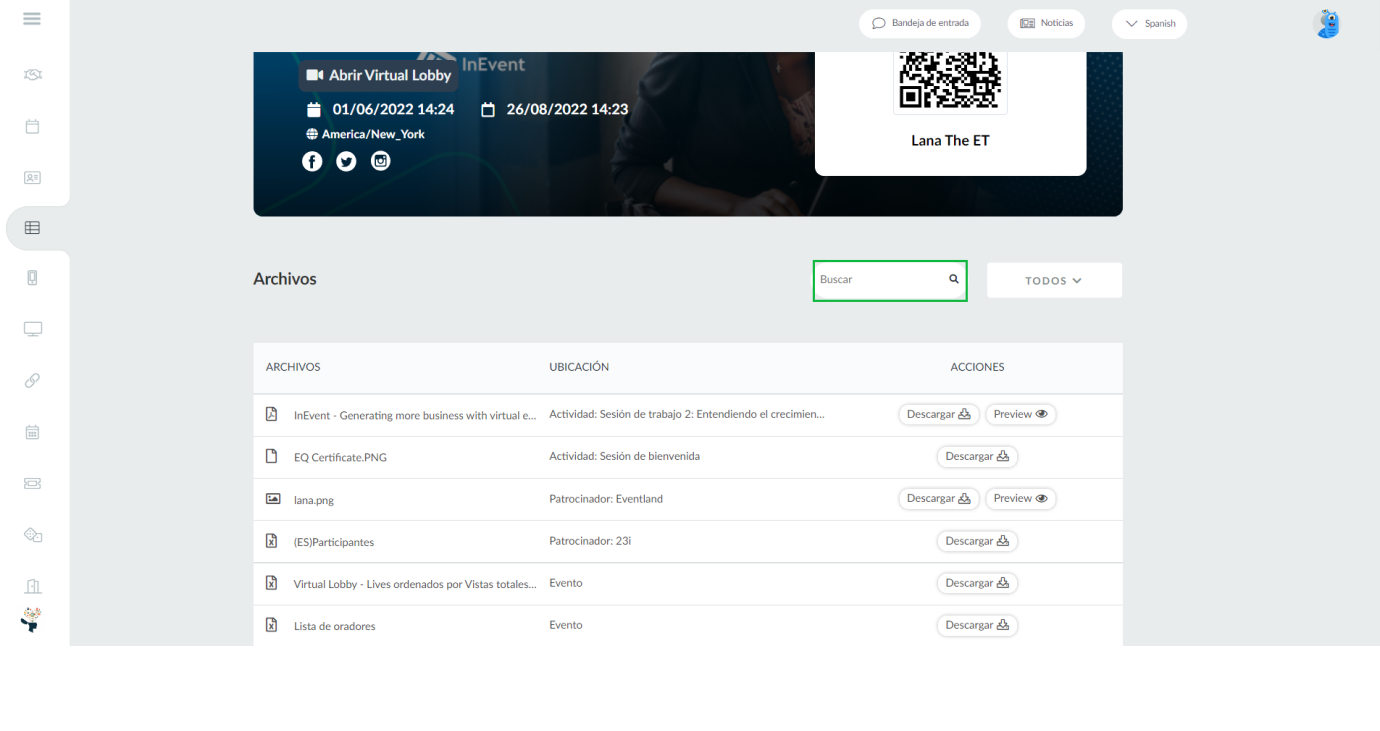Open the Twitter social link

(346, 161)
